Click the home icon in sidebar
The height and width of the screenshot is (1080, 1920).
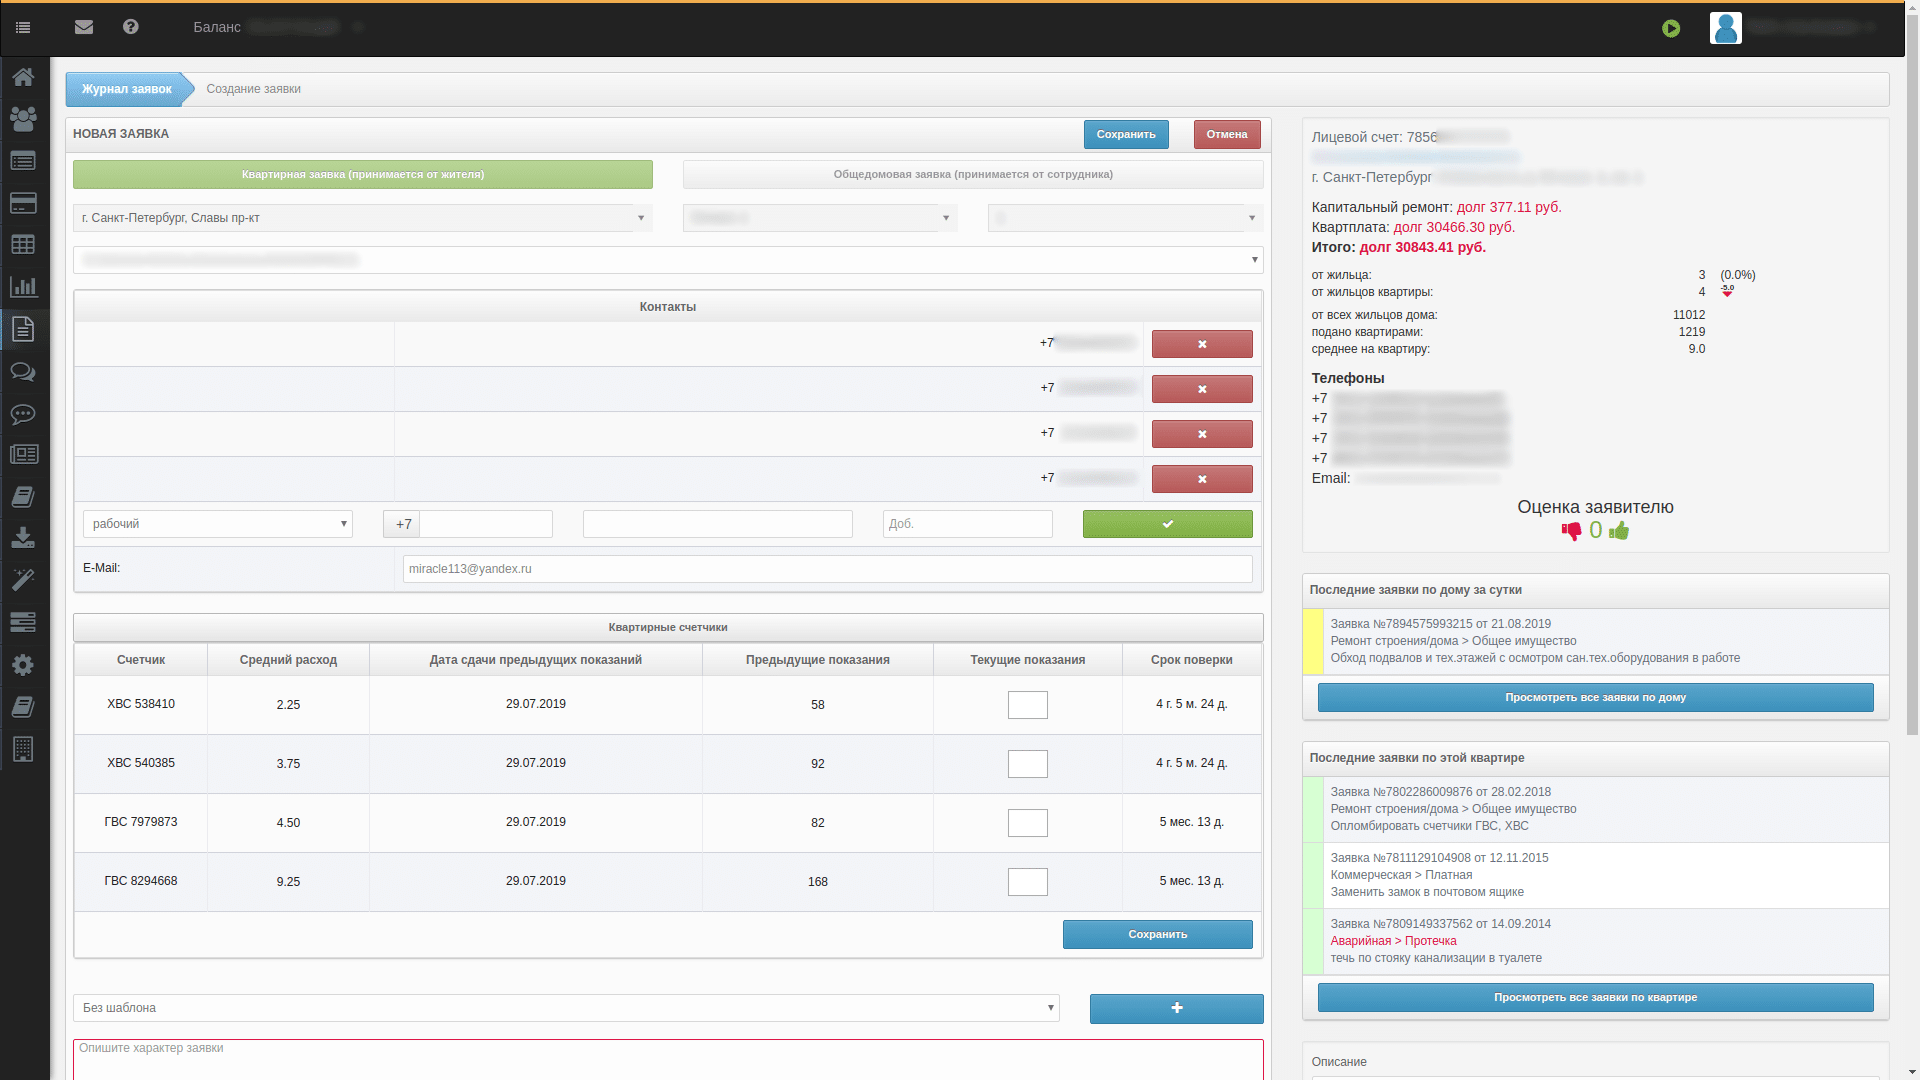tap(23, 77)
